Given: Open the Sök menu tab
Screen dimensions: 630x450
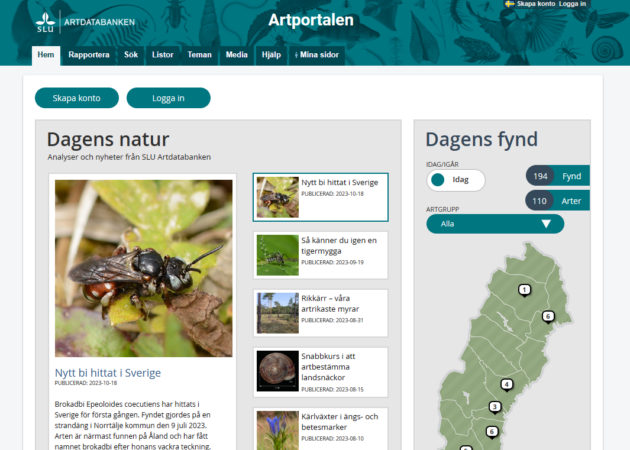Looking at the screenshot, I should click(x=131, y=55).
